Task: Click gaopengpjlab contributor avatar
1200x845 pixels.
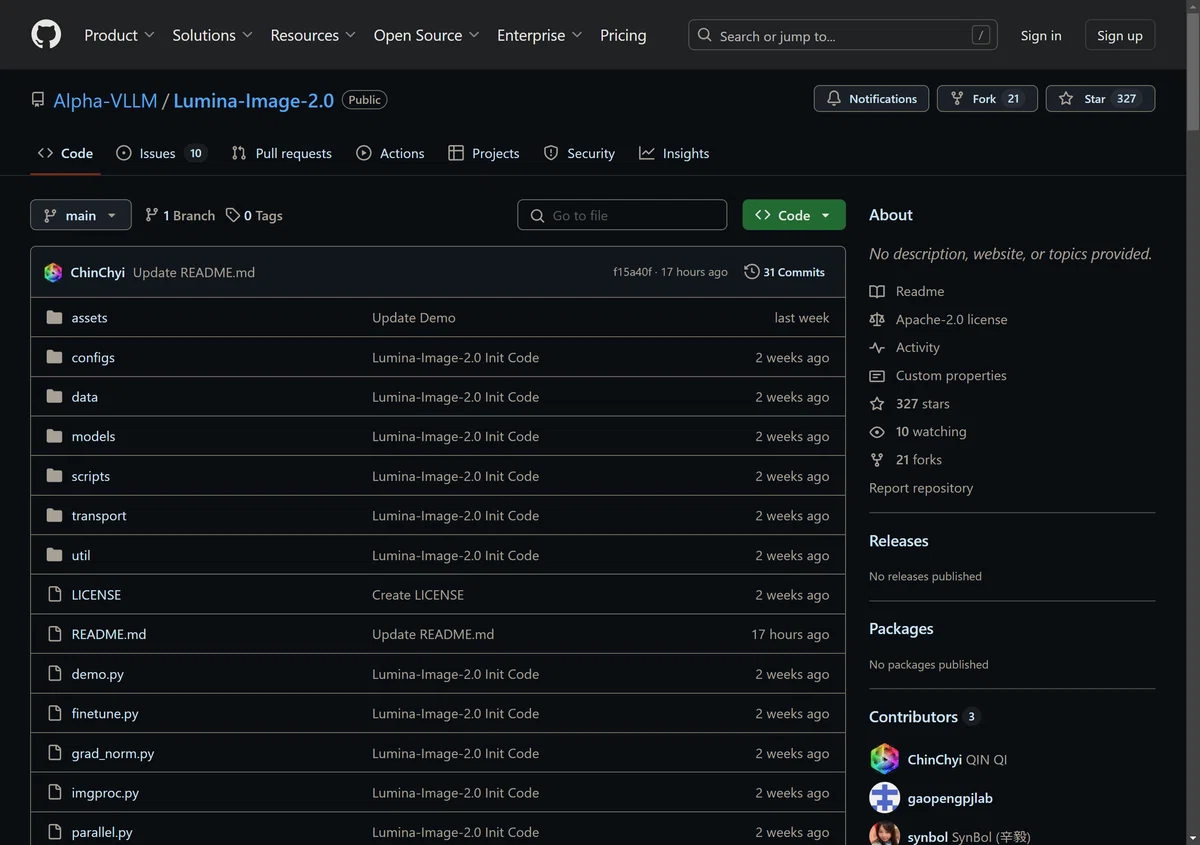Action: [885, 798]
